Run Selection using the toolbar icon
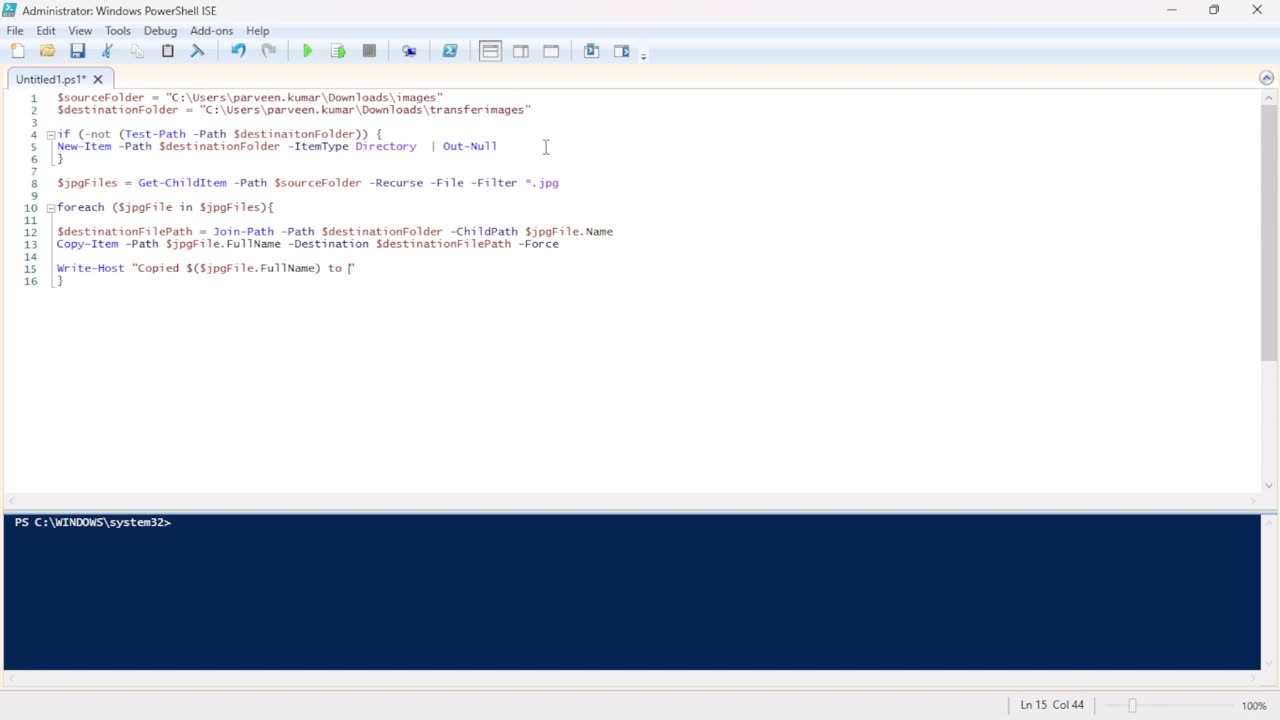This screenshot has height=720, width=1280. pos(338,51)
